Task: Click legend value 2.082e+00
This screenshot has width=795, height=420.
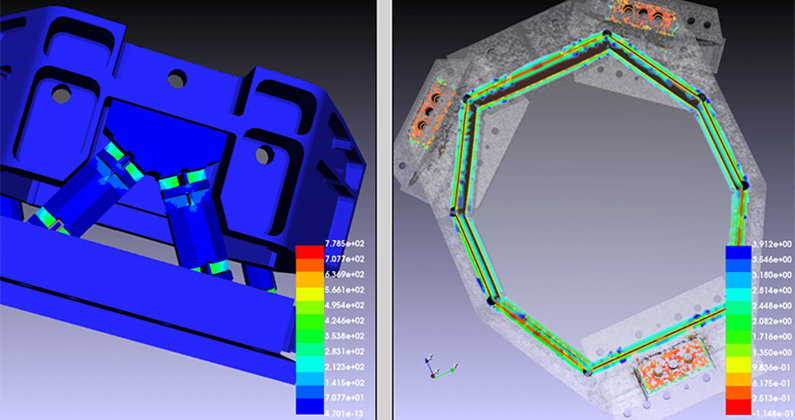Action: (x=773, y=321)
